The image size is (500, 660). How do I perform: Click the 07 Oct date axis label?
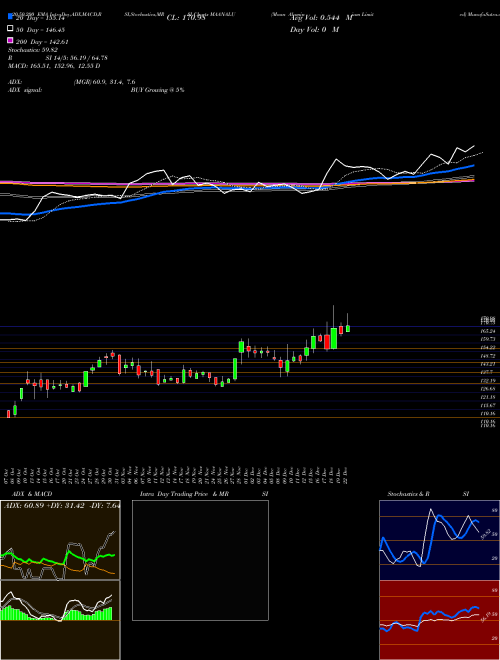(x=8, y=474)
